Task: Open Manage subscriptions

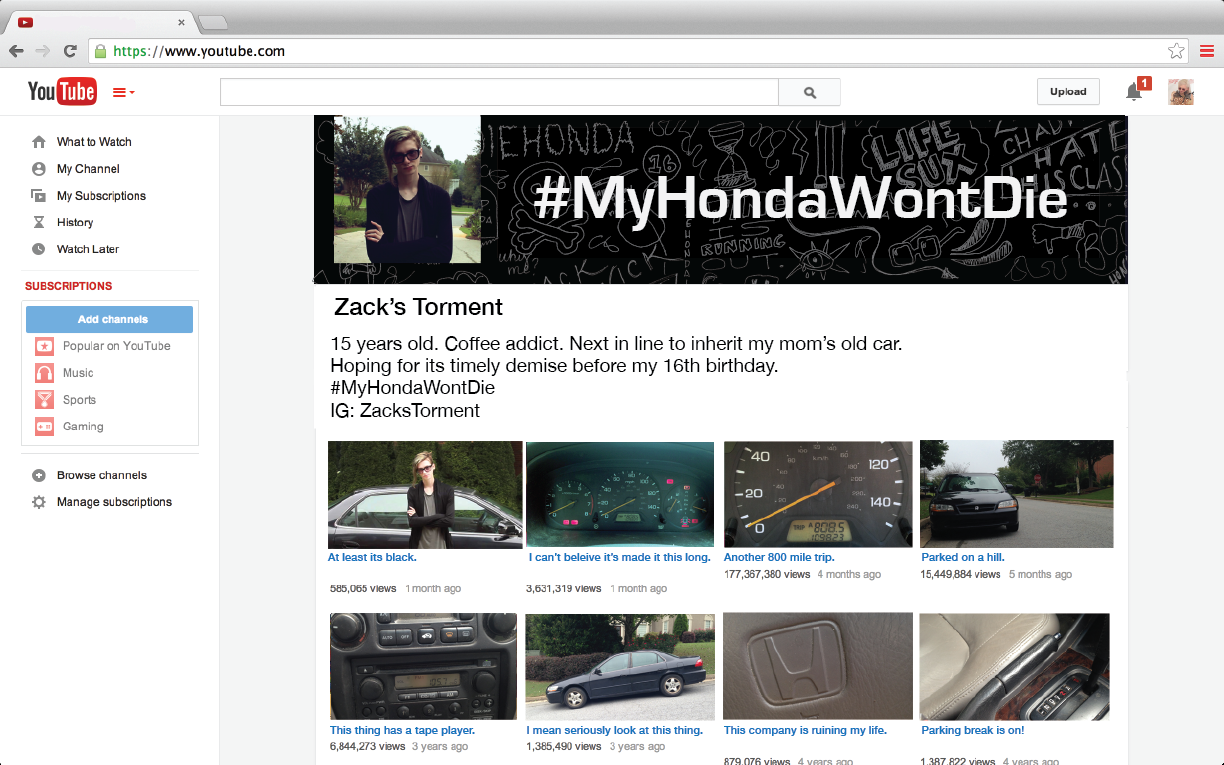Action: (114, 502)
